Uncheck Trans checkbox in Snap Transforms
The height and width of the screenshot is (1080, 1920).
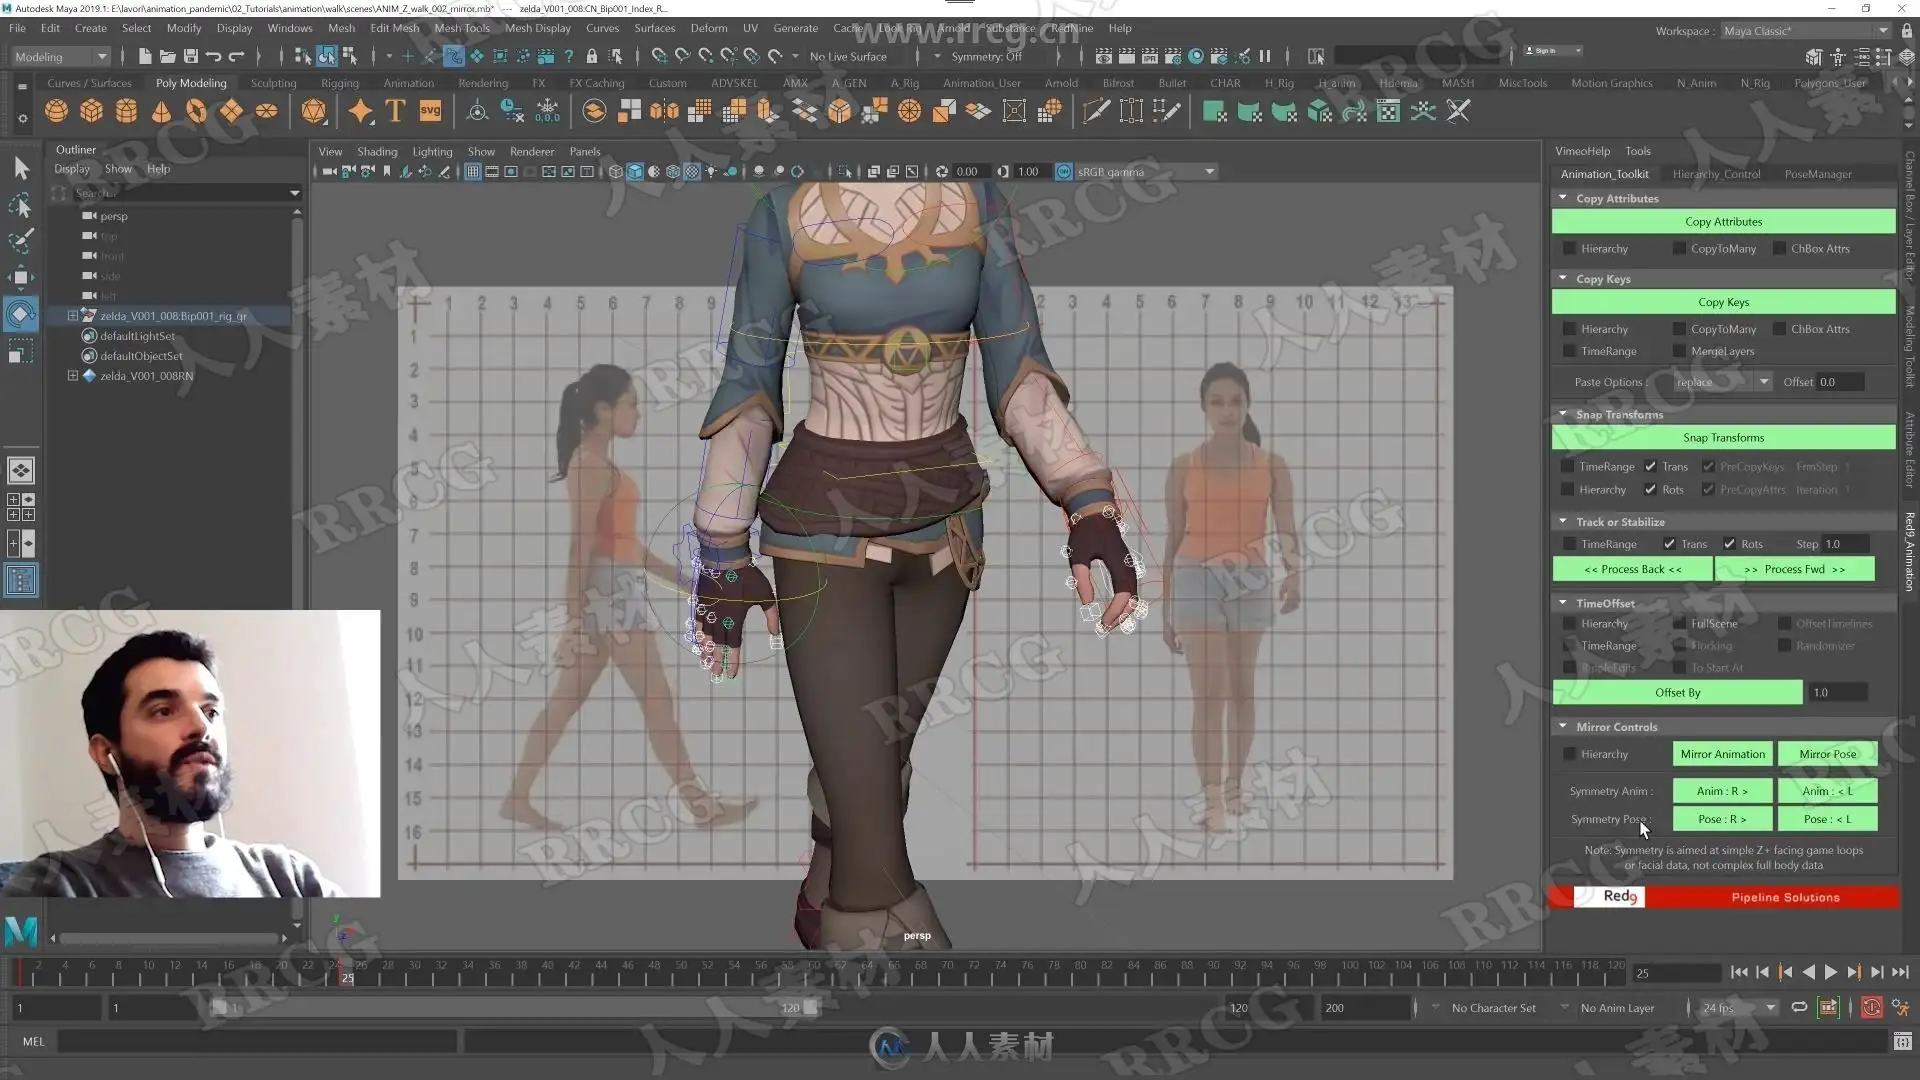pyautogui.click(x=1650, y=467)
